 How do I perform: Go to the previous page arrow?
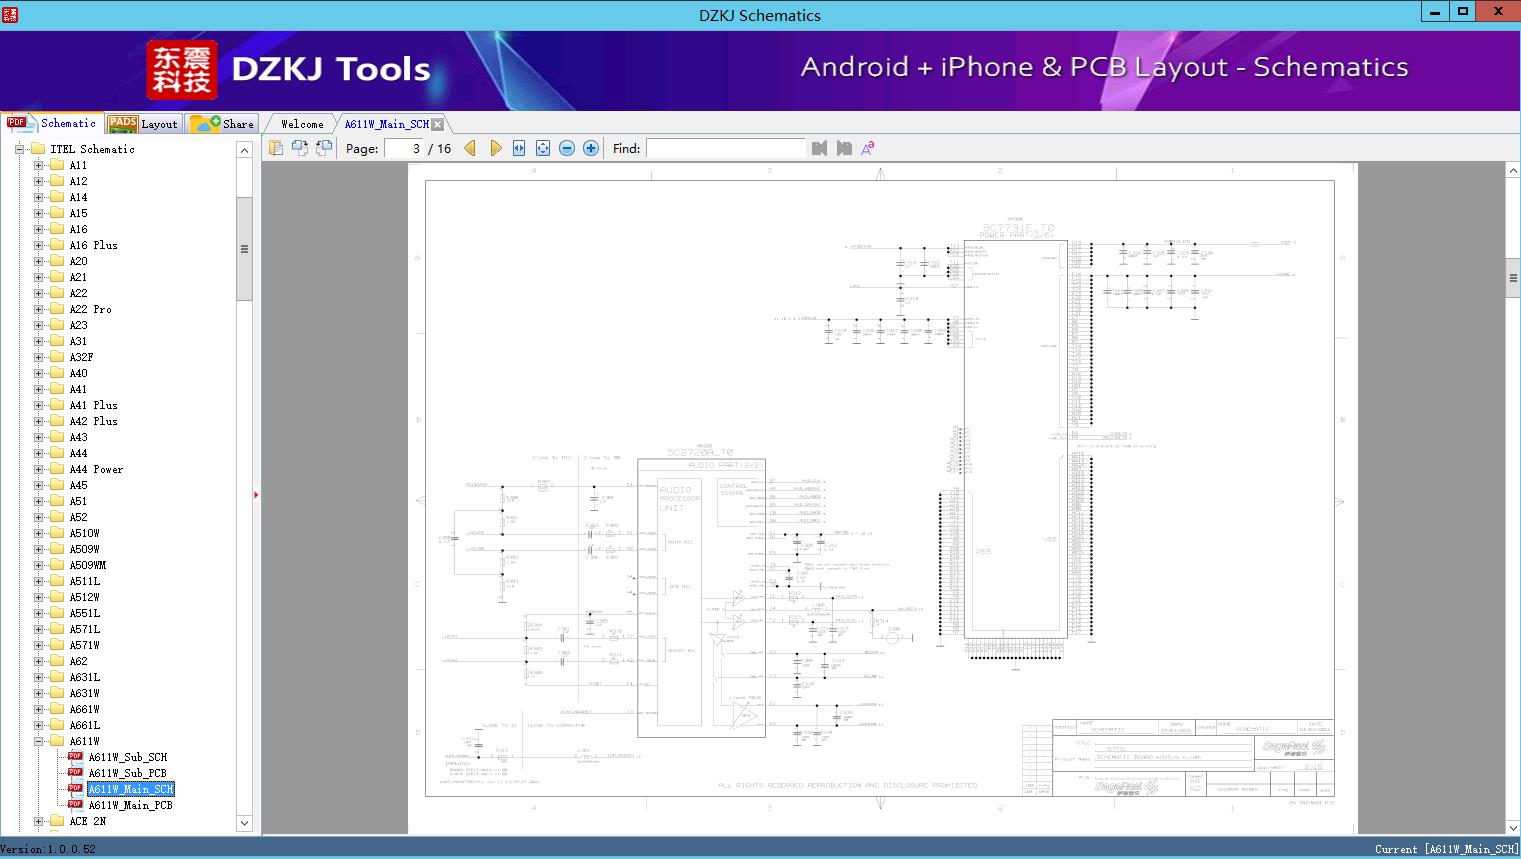(x=470, y=148)
